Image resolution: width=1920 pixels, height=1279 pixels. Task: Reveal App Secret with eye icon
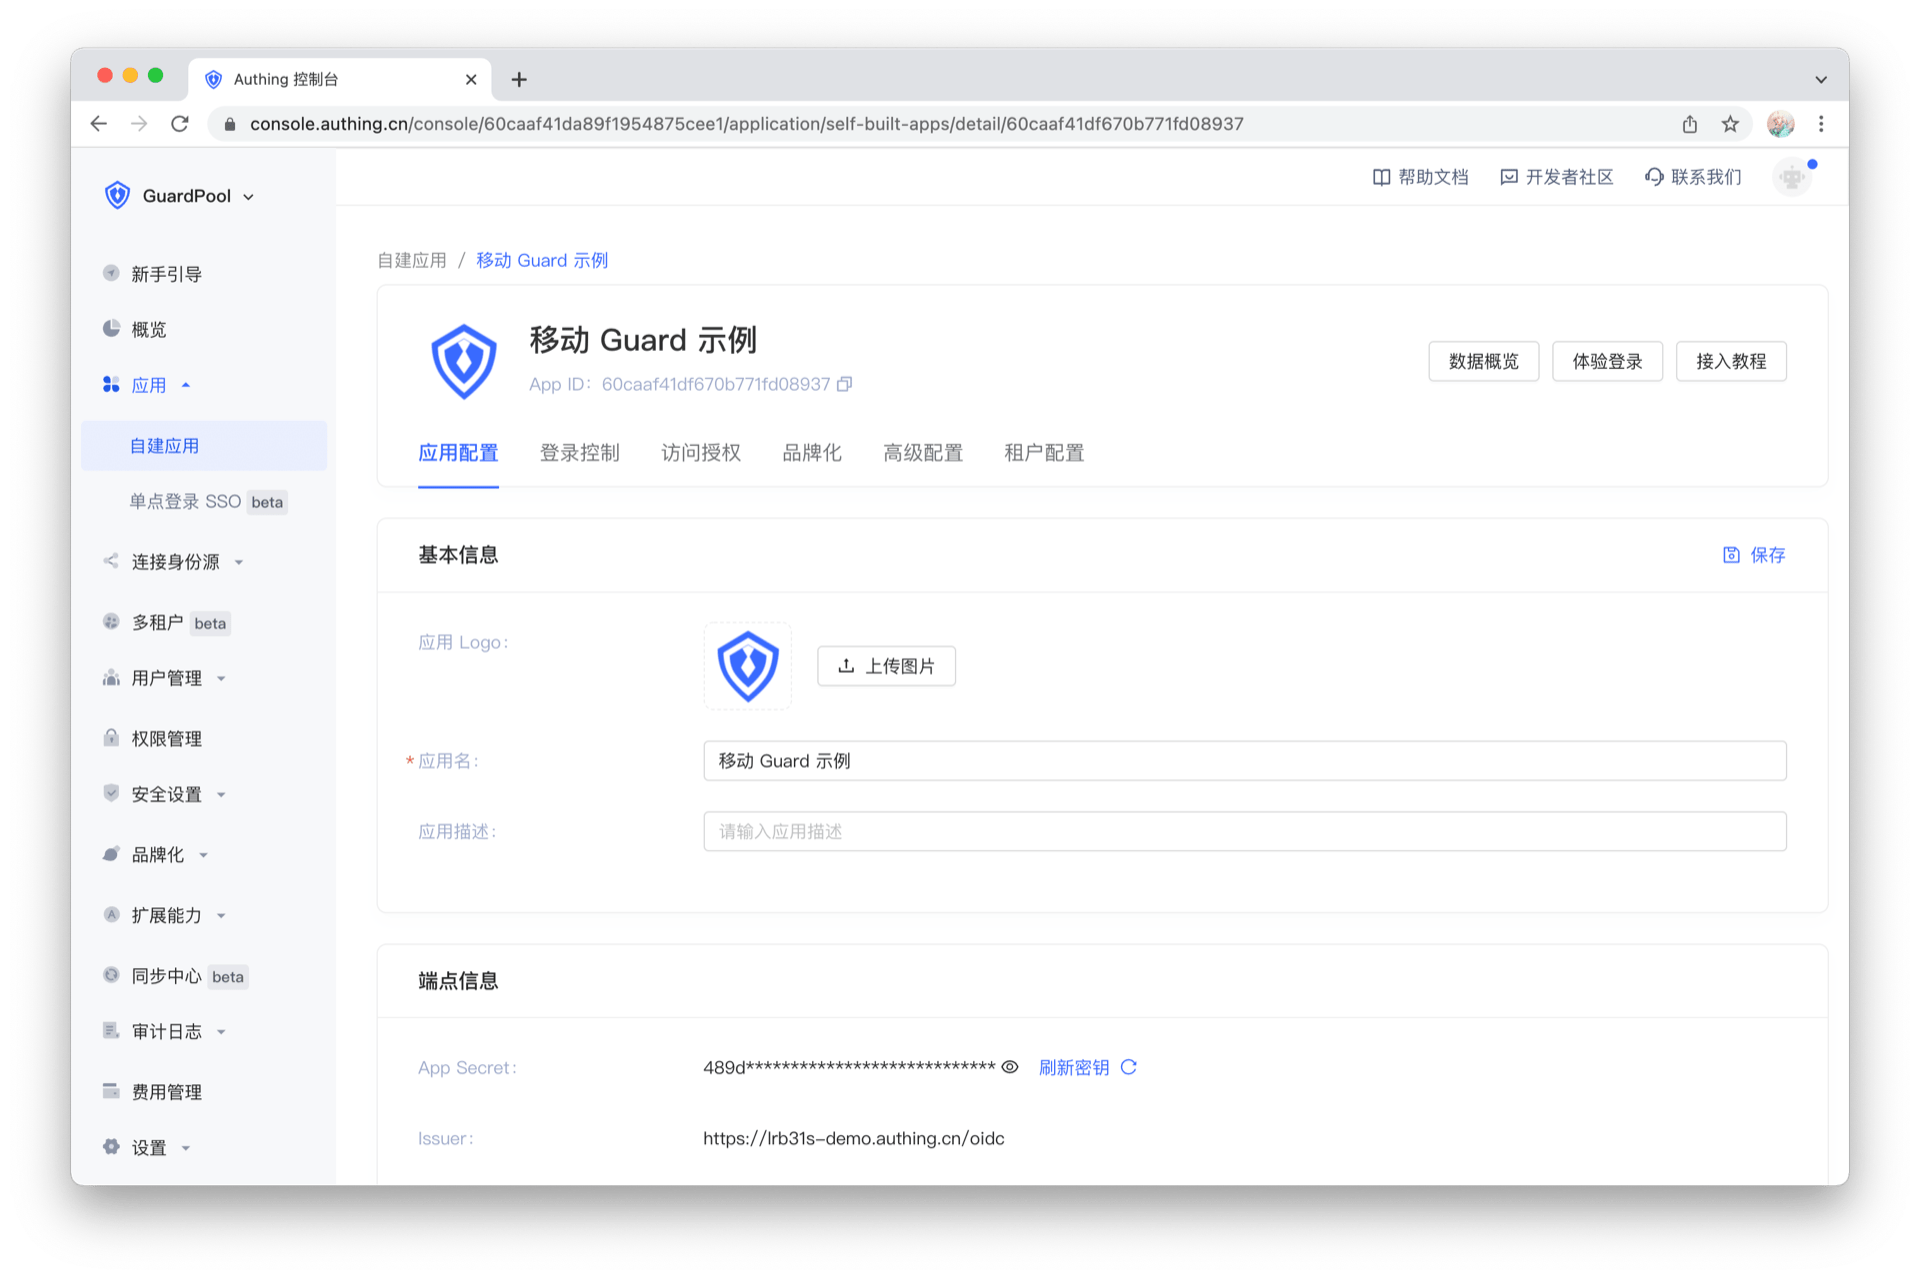point(1010,1067)
